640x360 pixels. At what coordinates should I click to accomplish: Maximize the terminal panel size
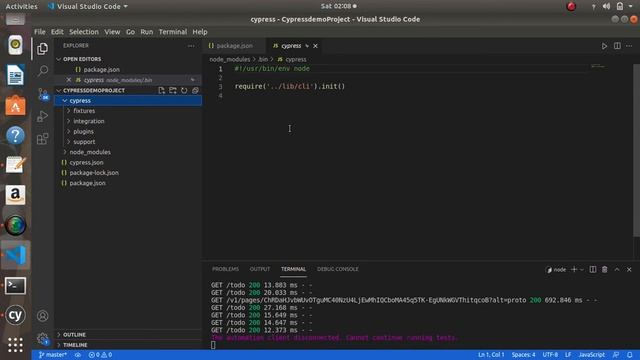[x=617, y=269]
